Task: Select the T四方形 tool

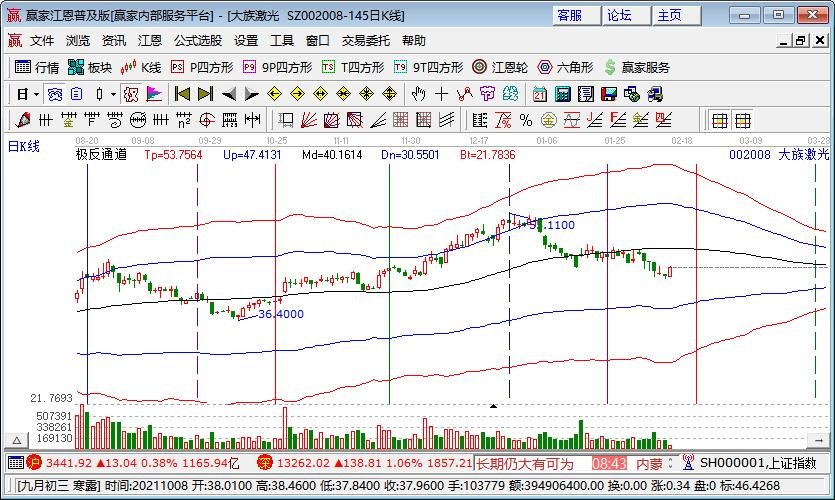Action: pyautogui.click(x=353, y=67)
